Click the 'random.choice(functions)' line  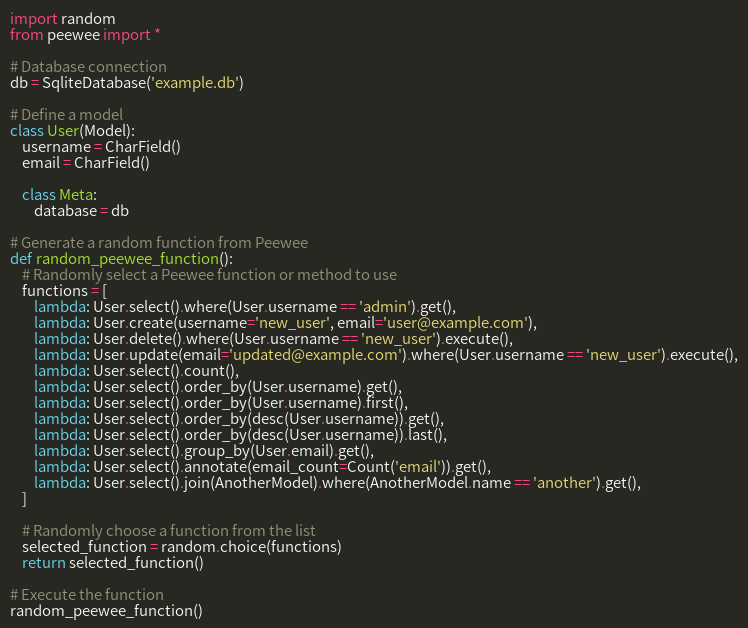click(182, 547)
